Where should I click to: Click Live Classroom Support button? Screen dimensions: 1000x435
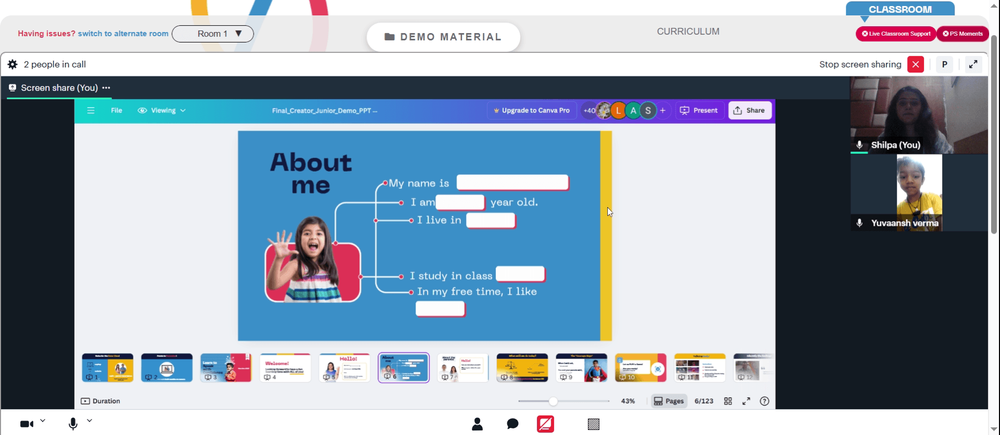(x=896, y=34)
